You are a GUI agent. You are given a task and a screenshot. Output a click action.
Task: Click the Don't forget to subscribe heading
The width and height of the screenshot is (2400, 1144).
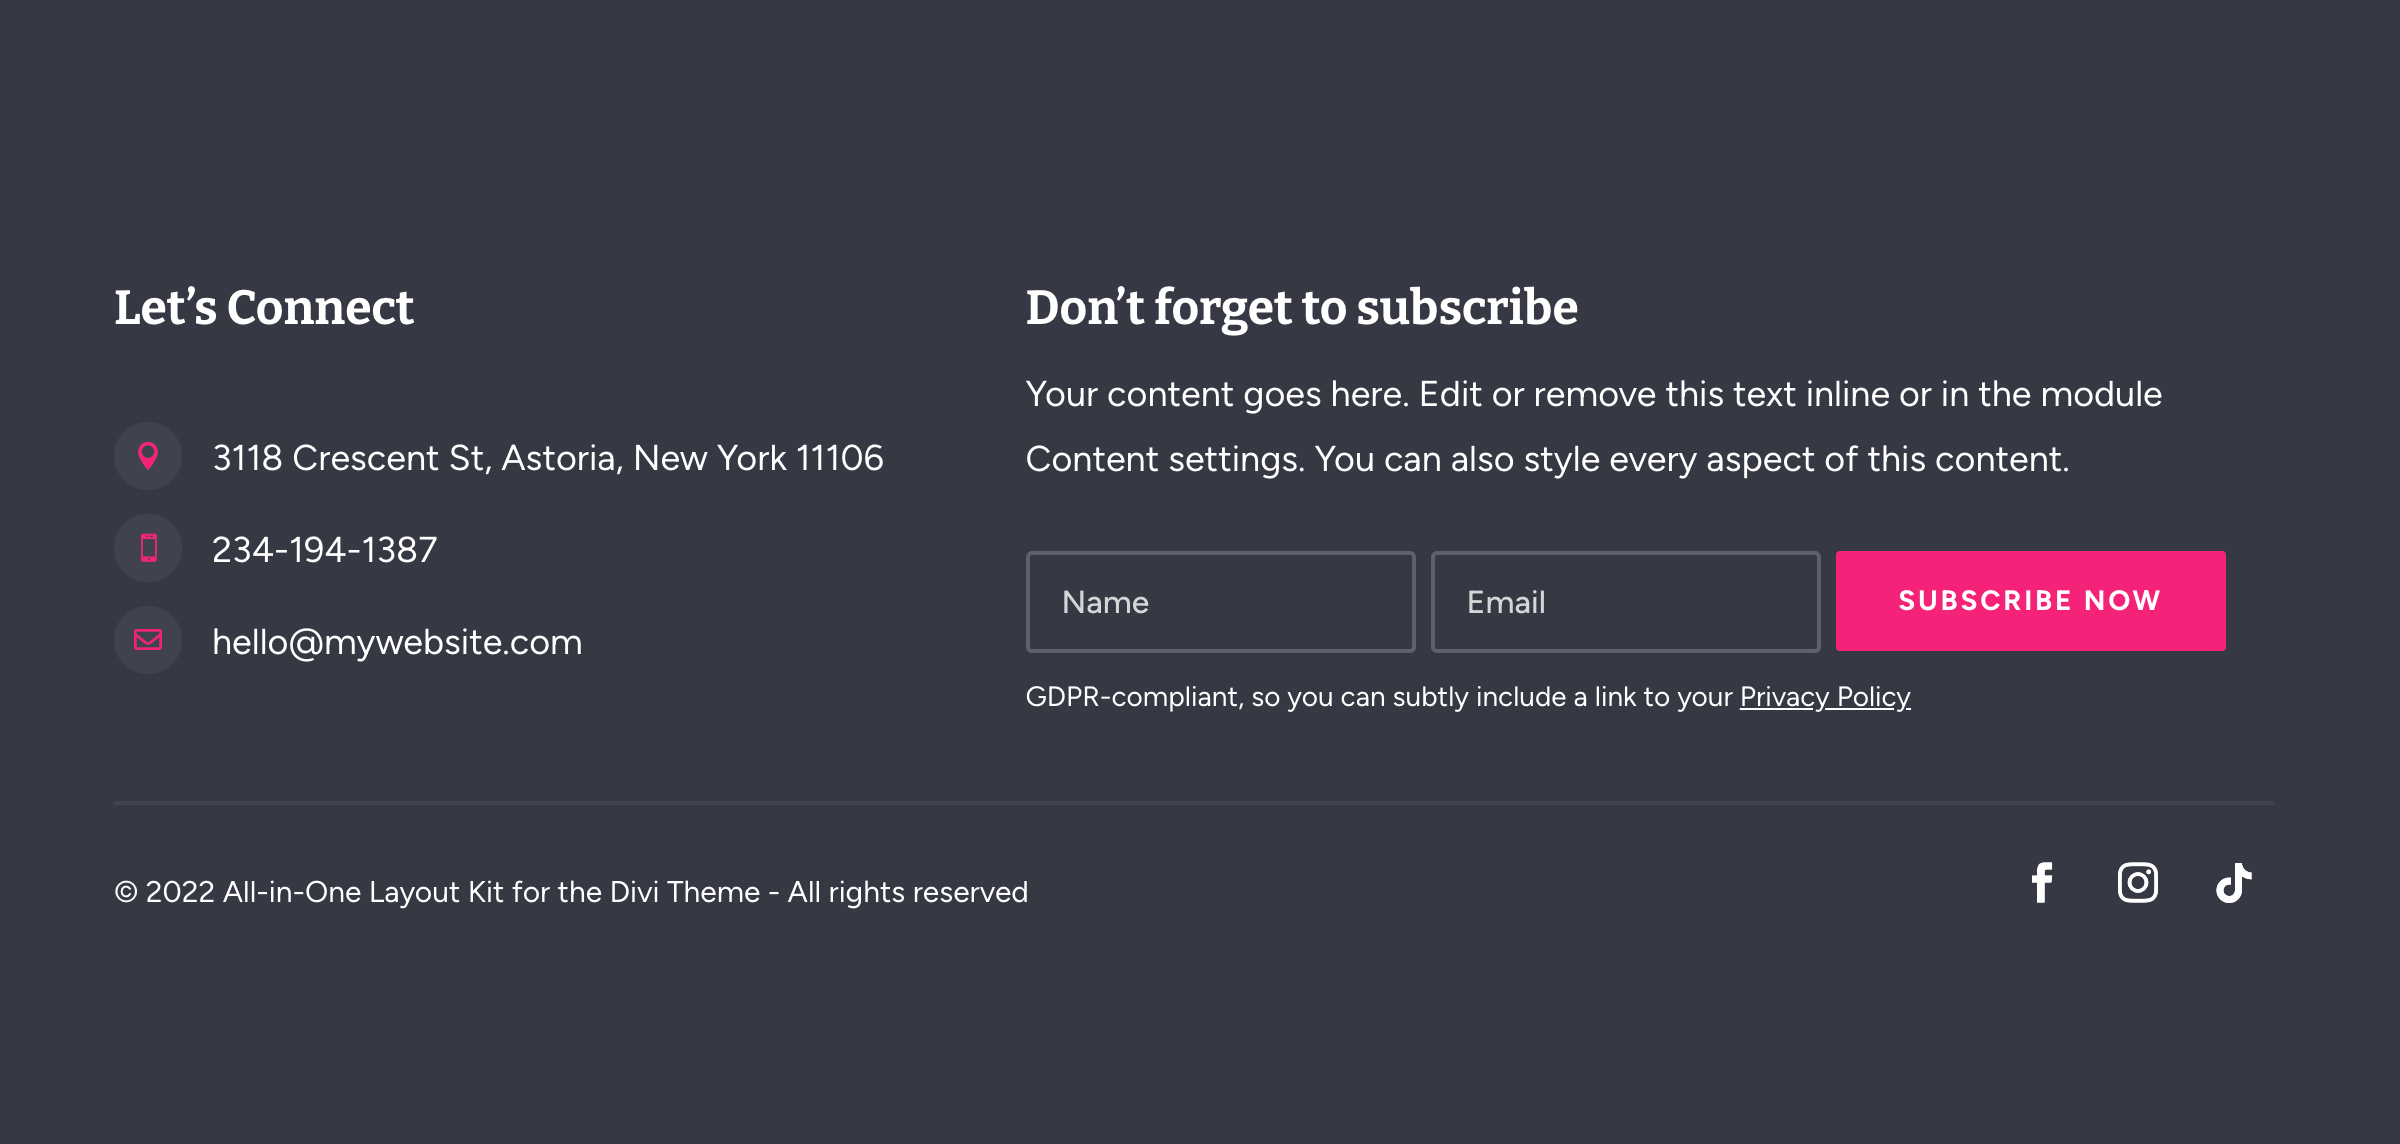tap(1302, 308)
